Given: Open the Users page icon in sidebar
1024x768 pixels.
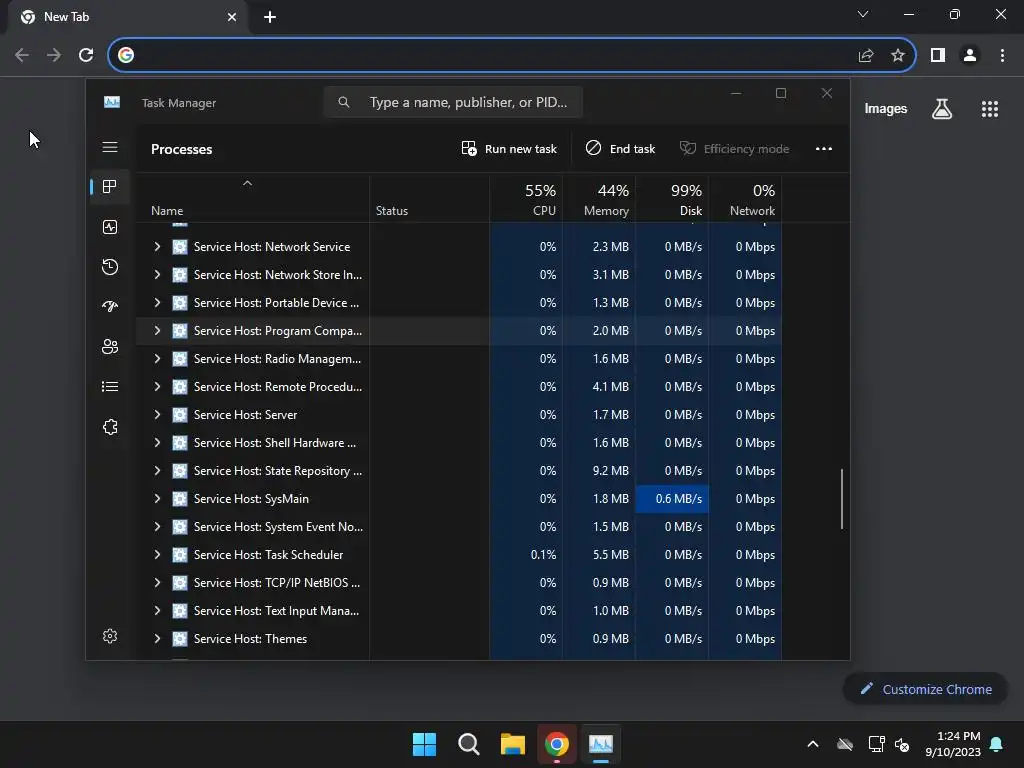Looking at the screenshot, I should click(x=110, y=346).
